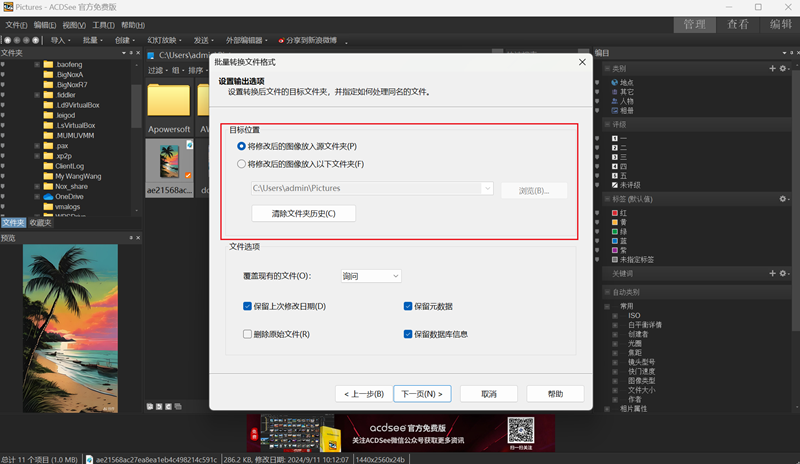The image size is (800, 464).
Task: Open the 文件 menu
Action: (16, 25)
